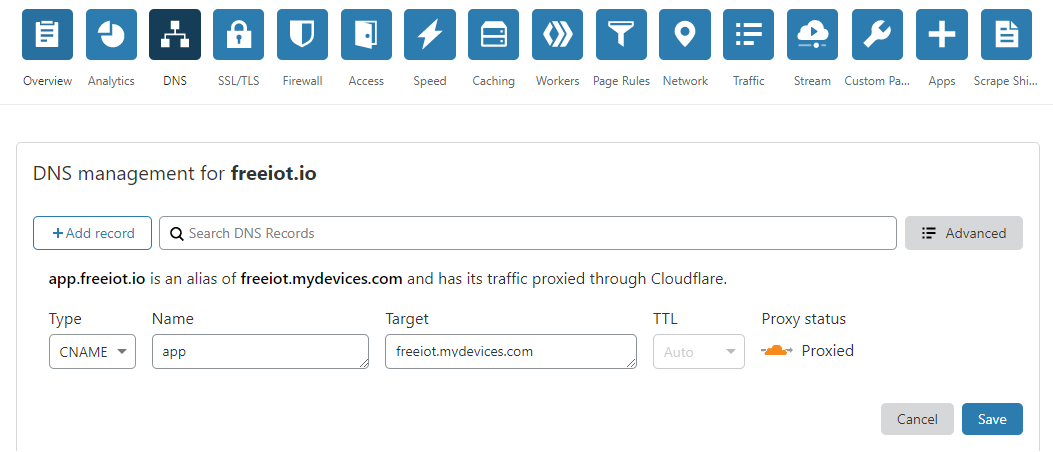Open the TTL Auto dropdown
1053x452 pixels.
(x=698, y=351)
